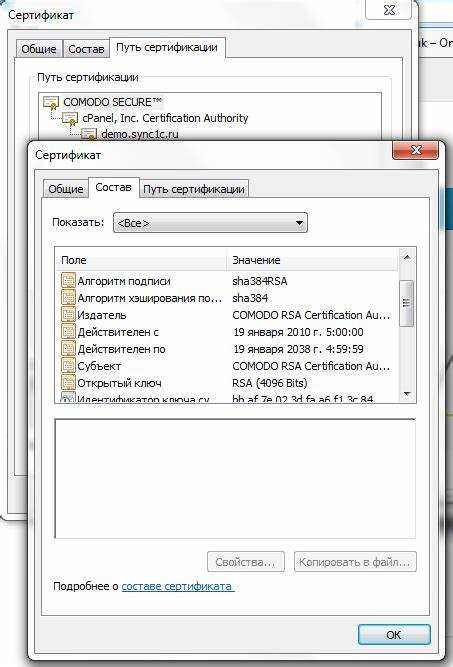Click the scroll up arrow of field list
This screenshot has height=667, width=453.
(407, 257)
